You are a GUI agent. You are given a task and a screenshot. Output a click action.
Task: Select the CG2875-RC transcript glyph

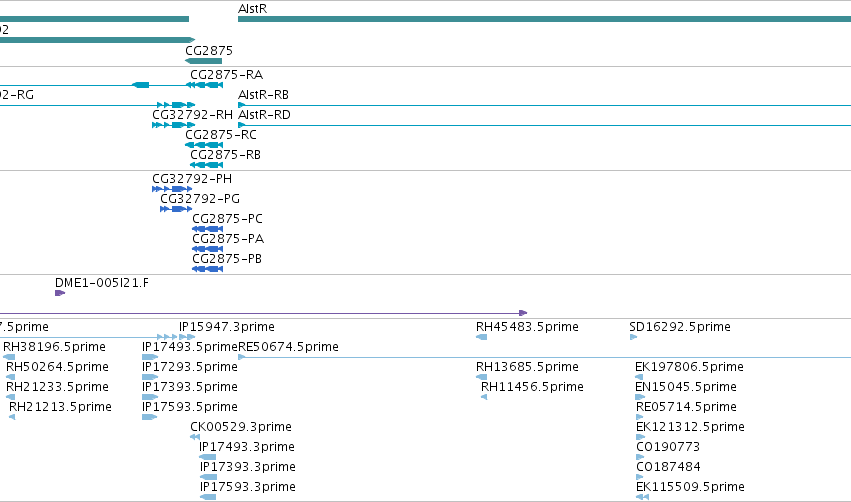[204, 145]
